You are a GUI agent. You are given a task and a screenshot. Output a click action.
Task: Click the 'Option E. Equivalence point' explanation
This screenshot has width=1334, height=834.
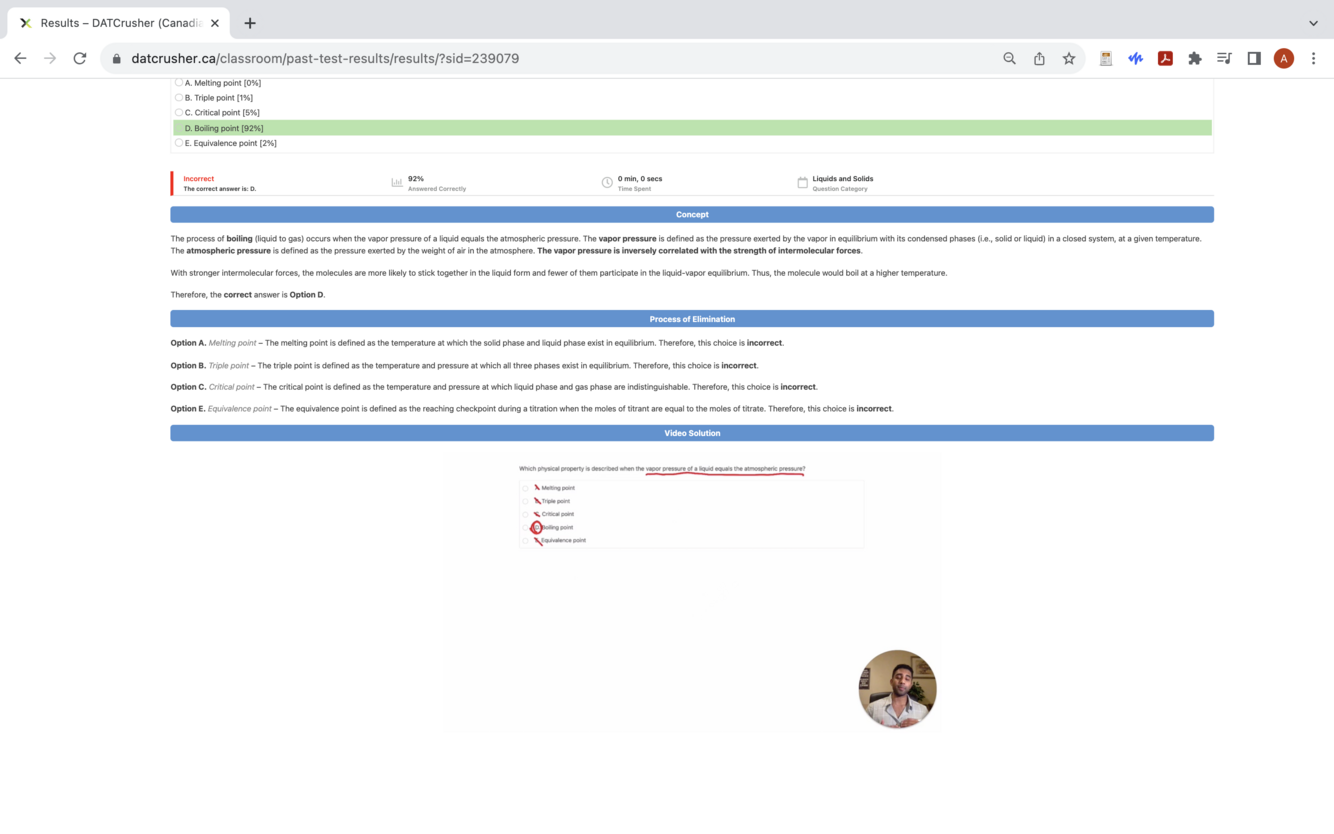tap(532, 409)
